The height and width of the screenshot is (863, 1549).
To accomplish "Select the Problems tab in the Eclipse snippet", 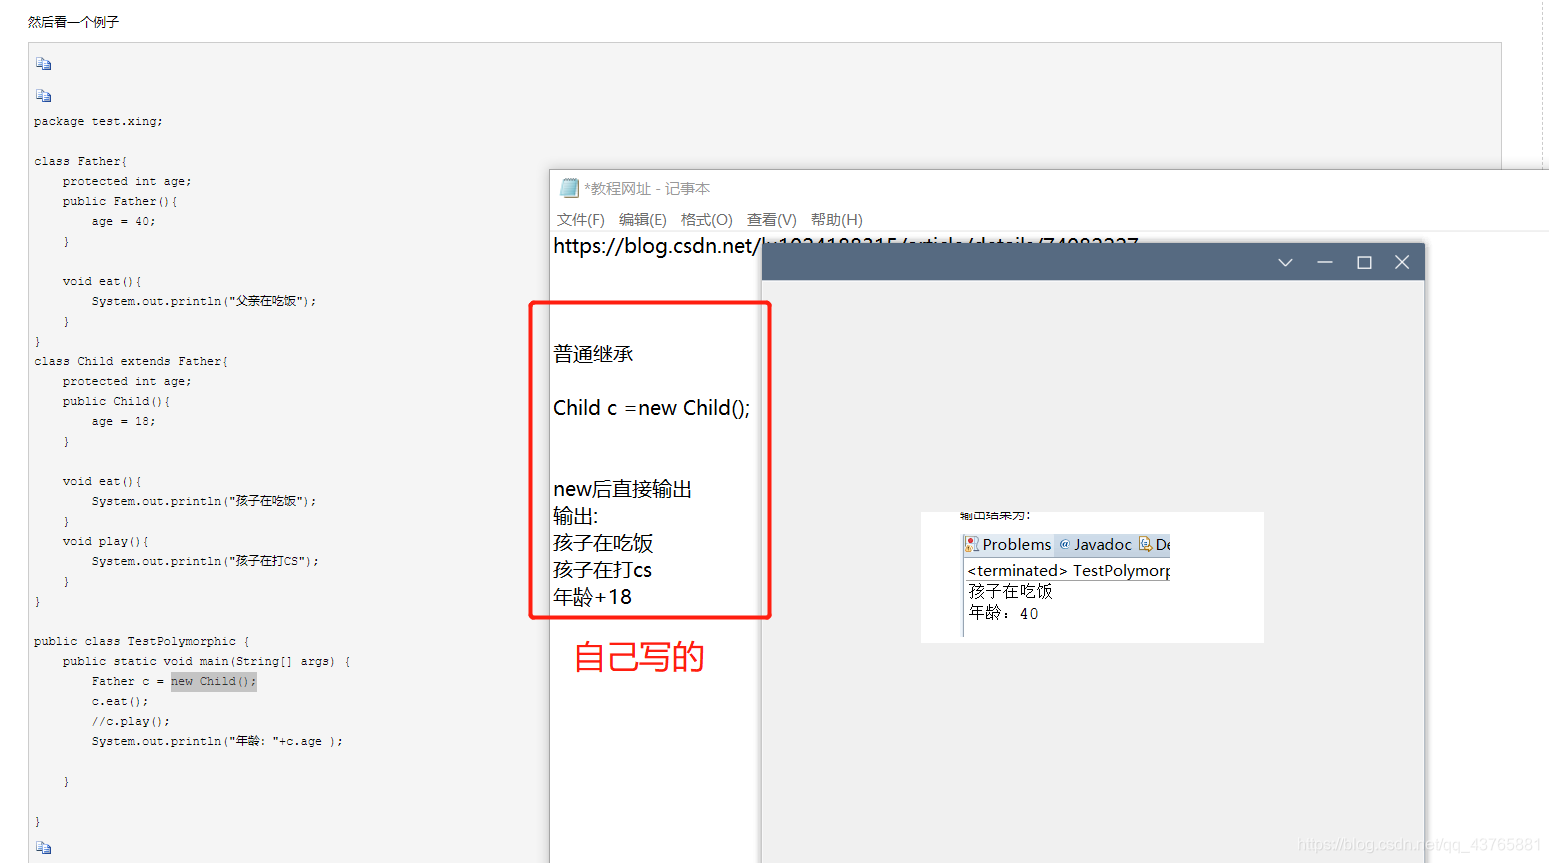I will [x=1008, y=545].
